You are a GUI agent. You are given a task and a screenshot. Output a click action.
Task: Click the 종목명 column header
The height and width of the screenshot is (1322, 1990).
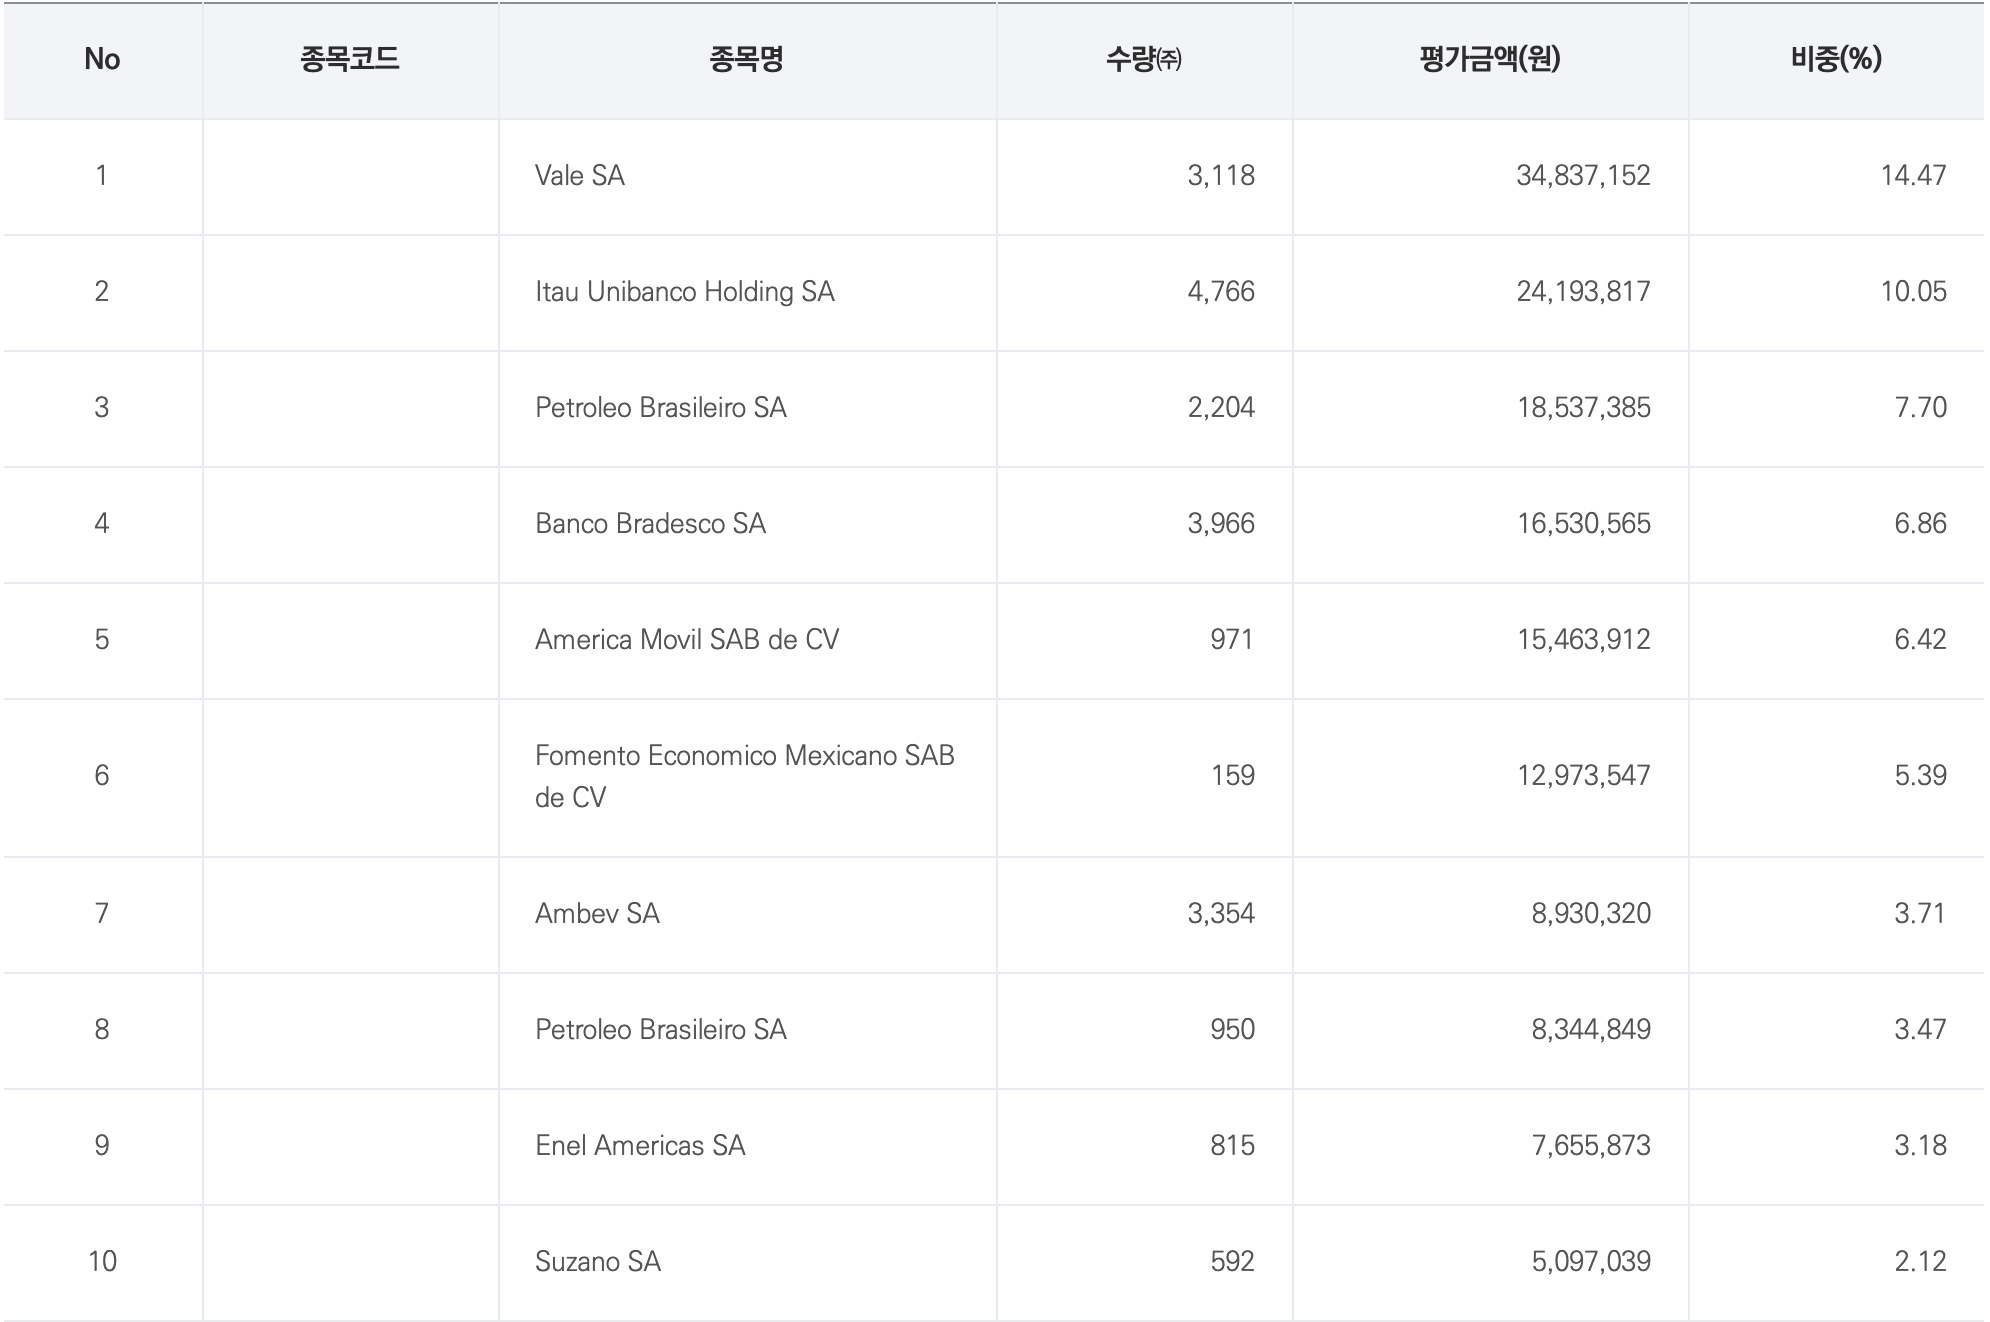click(x=747, y=60)
